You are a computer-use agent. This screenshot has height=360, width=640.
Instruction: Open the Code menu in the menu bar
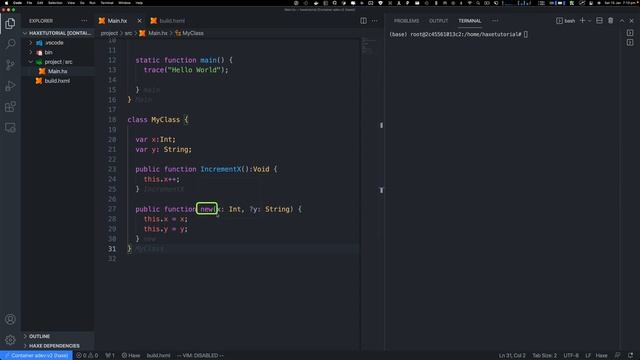[18, 3]
